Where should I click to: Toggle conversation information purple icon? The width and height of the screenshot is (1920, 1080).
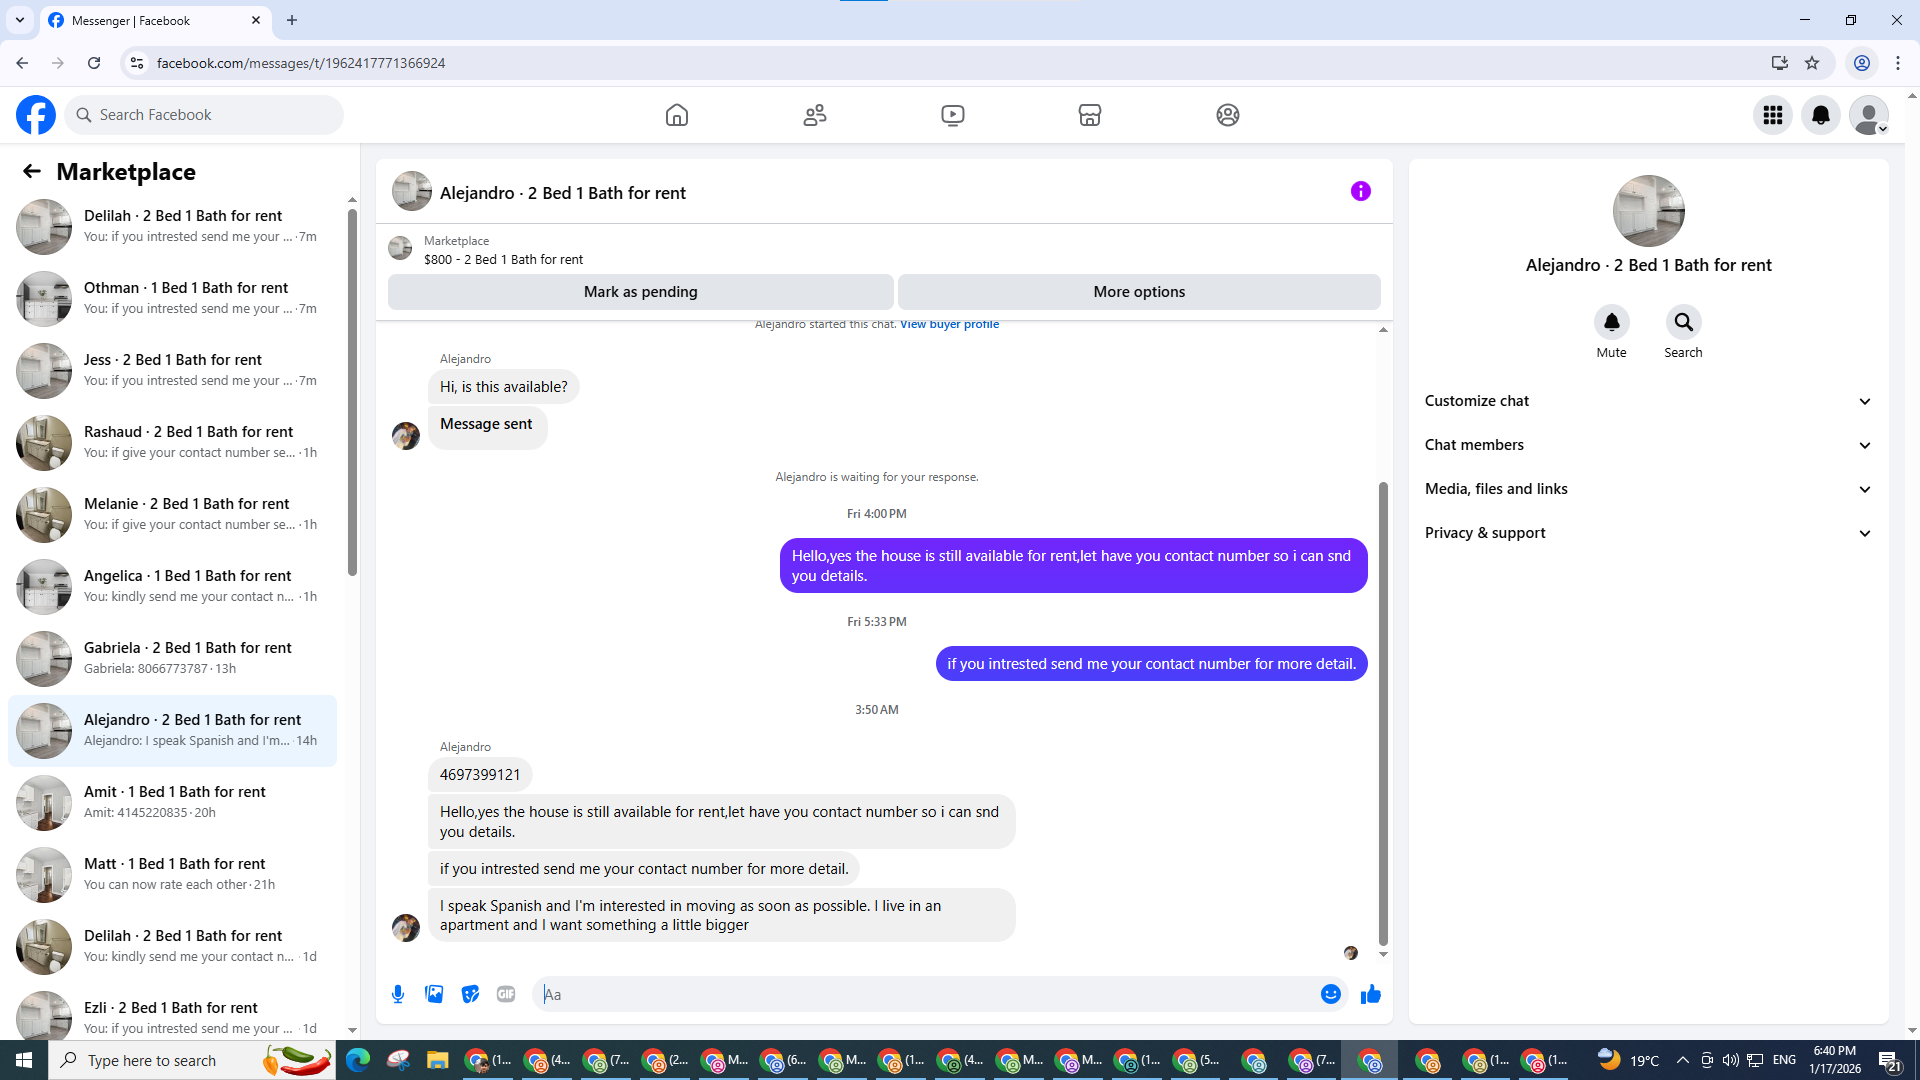1360,191
